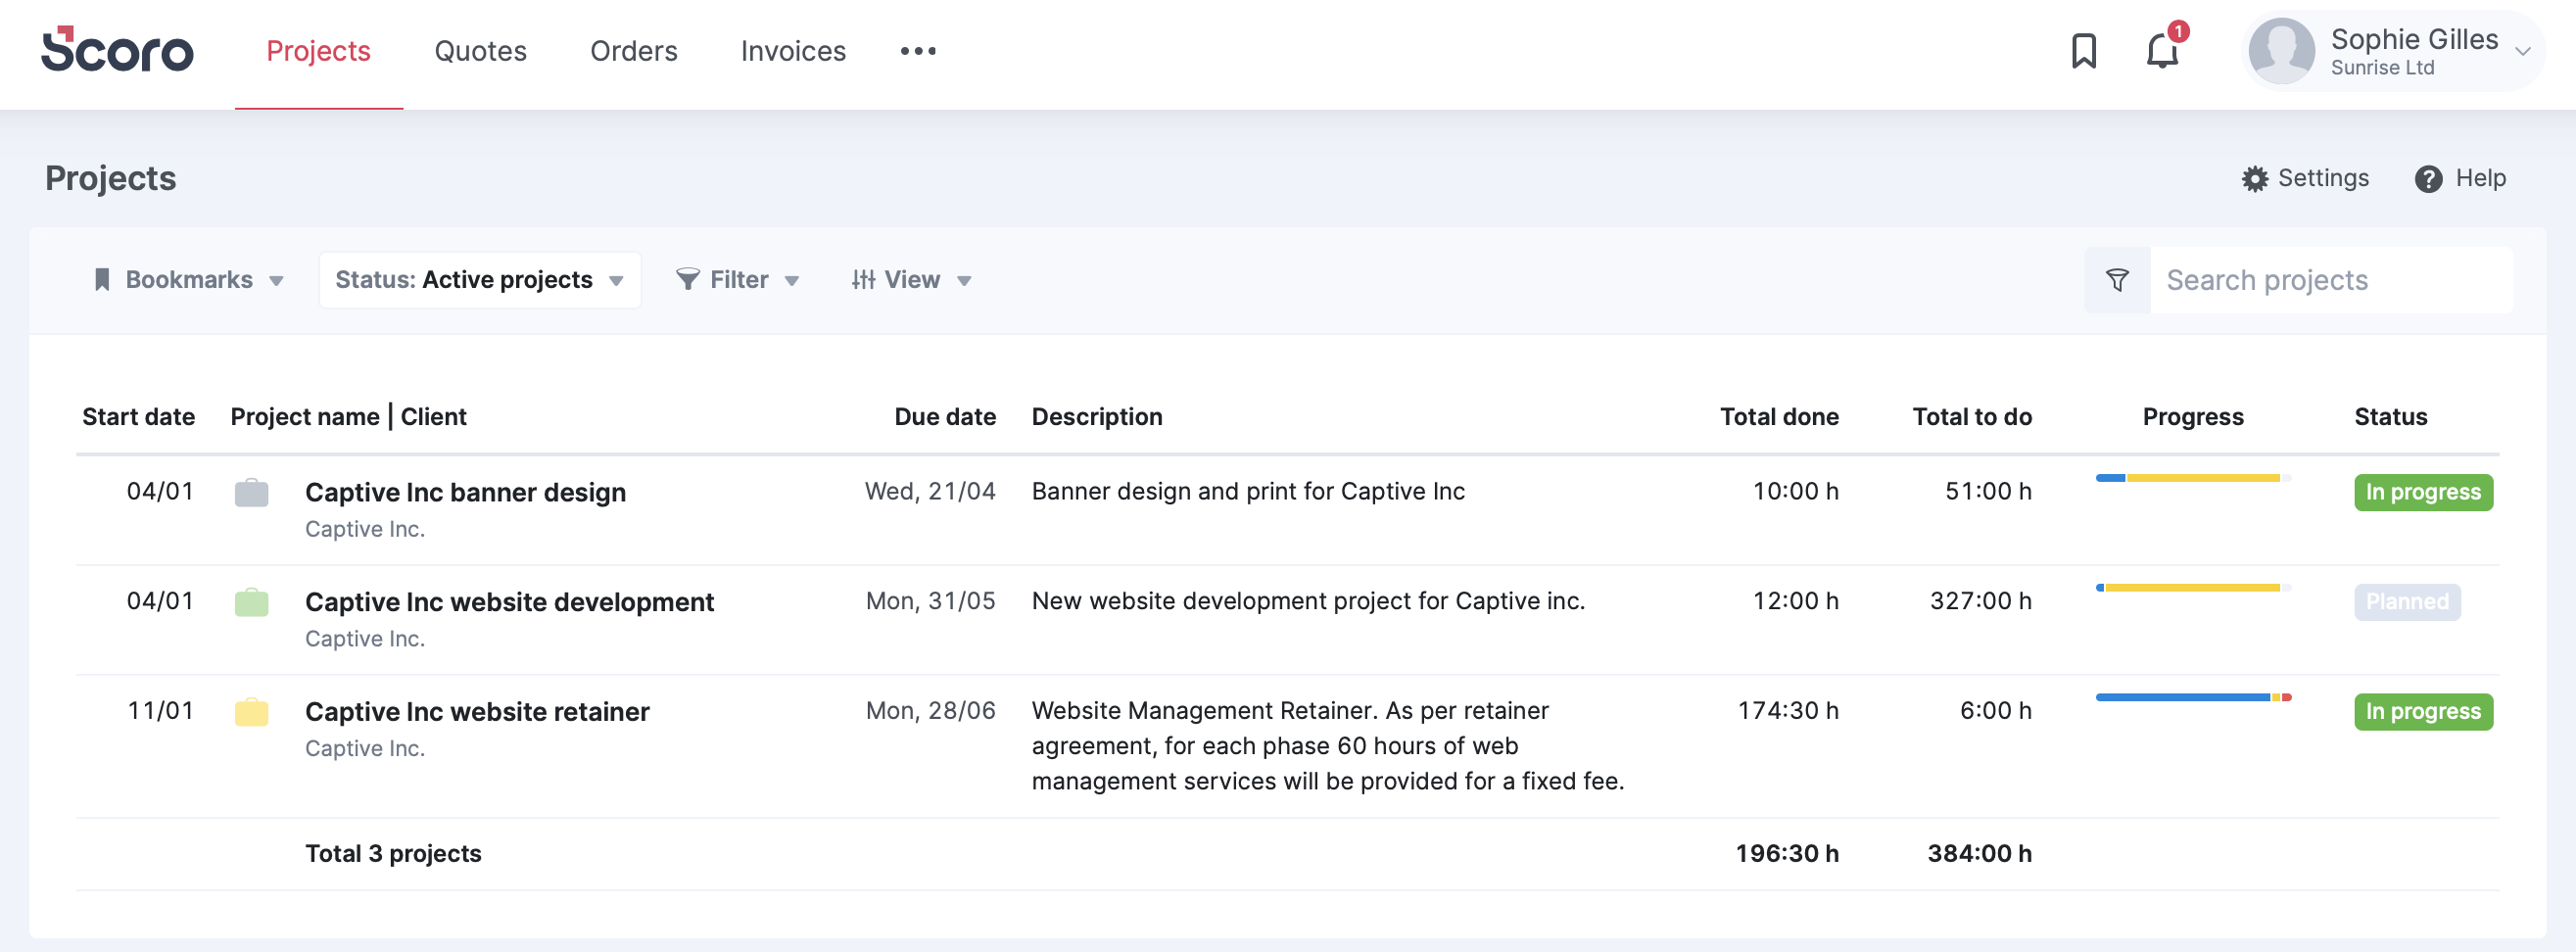Screen dimensions: 2576x952
Task: Click filter icon beside search projects field
Action: coord(2117,280)
